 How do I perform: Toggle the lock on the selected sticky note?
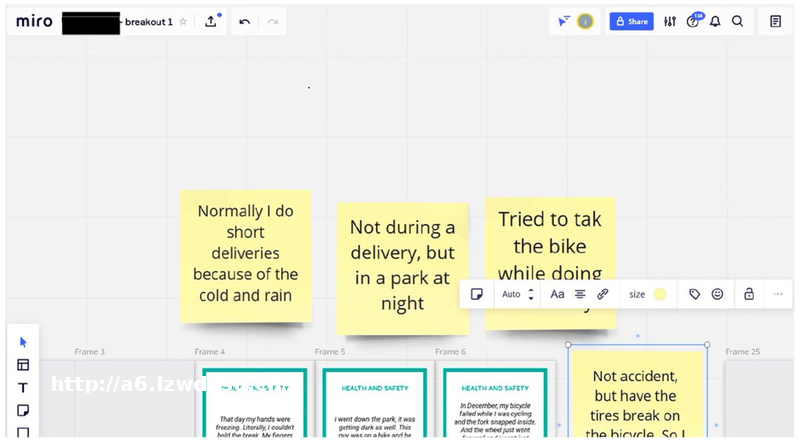[x=748, y=294]
